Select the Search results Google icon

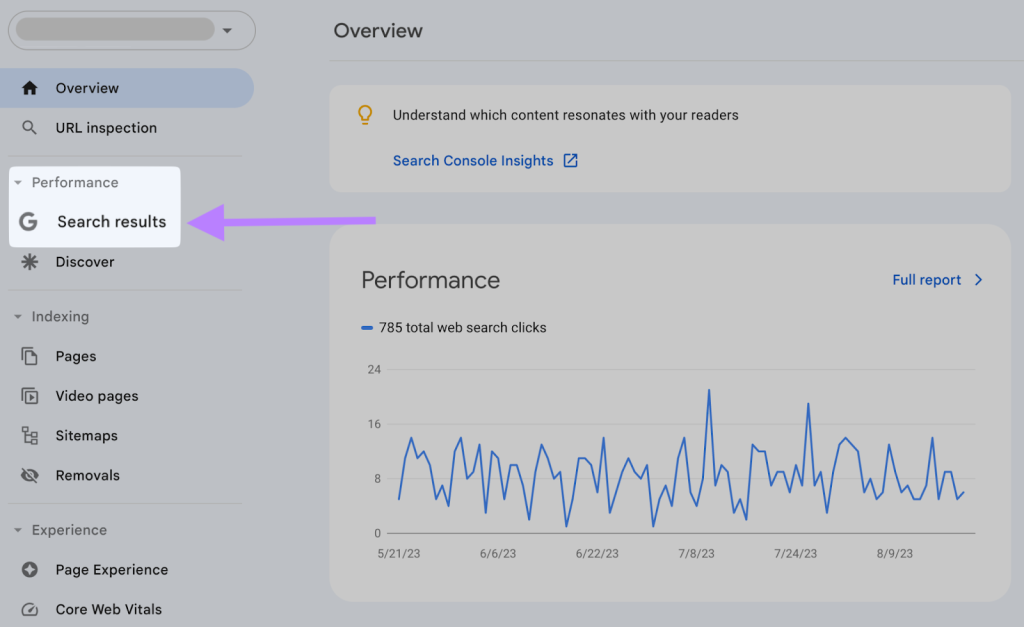click(x=28, y=222)
